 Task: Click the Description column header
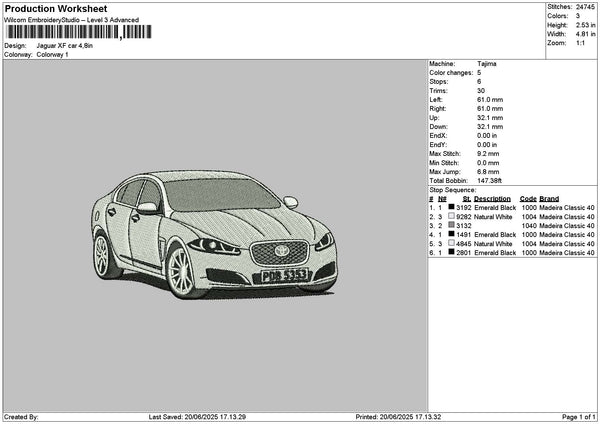pos(492,198)
